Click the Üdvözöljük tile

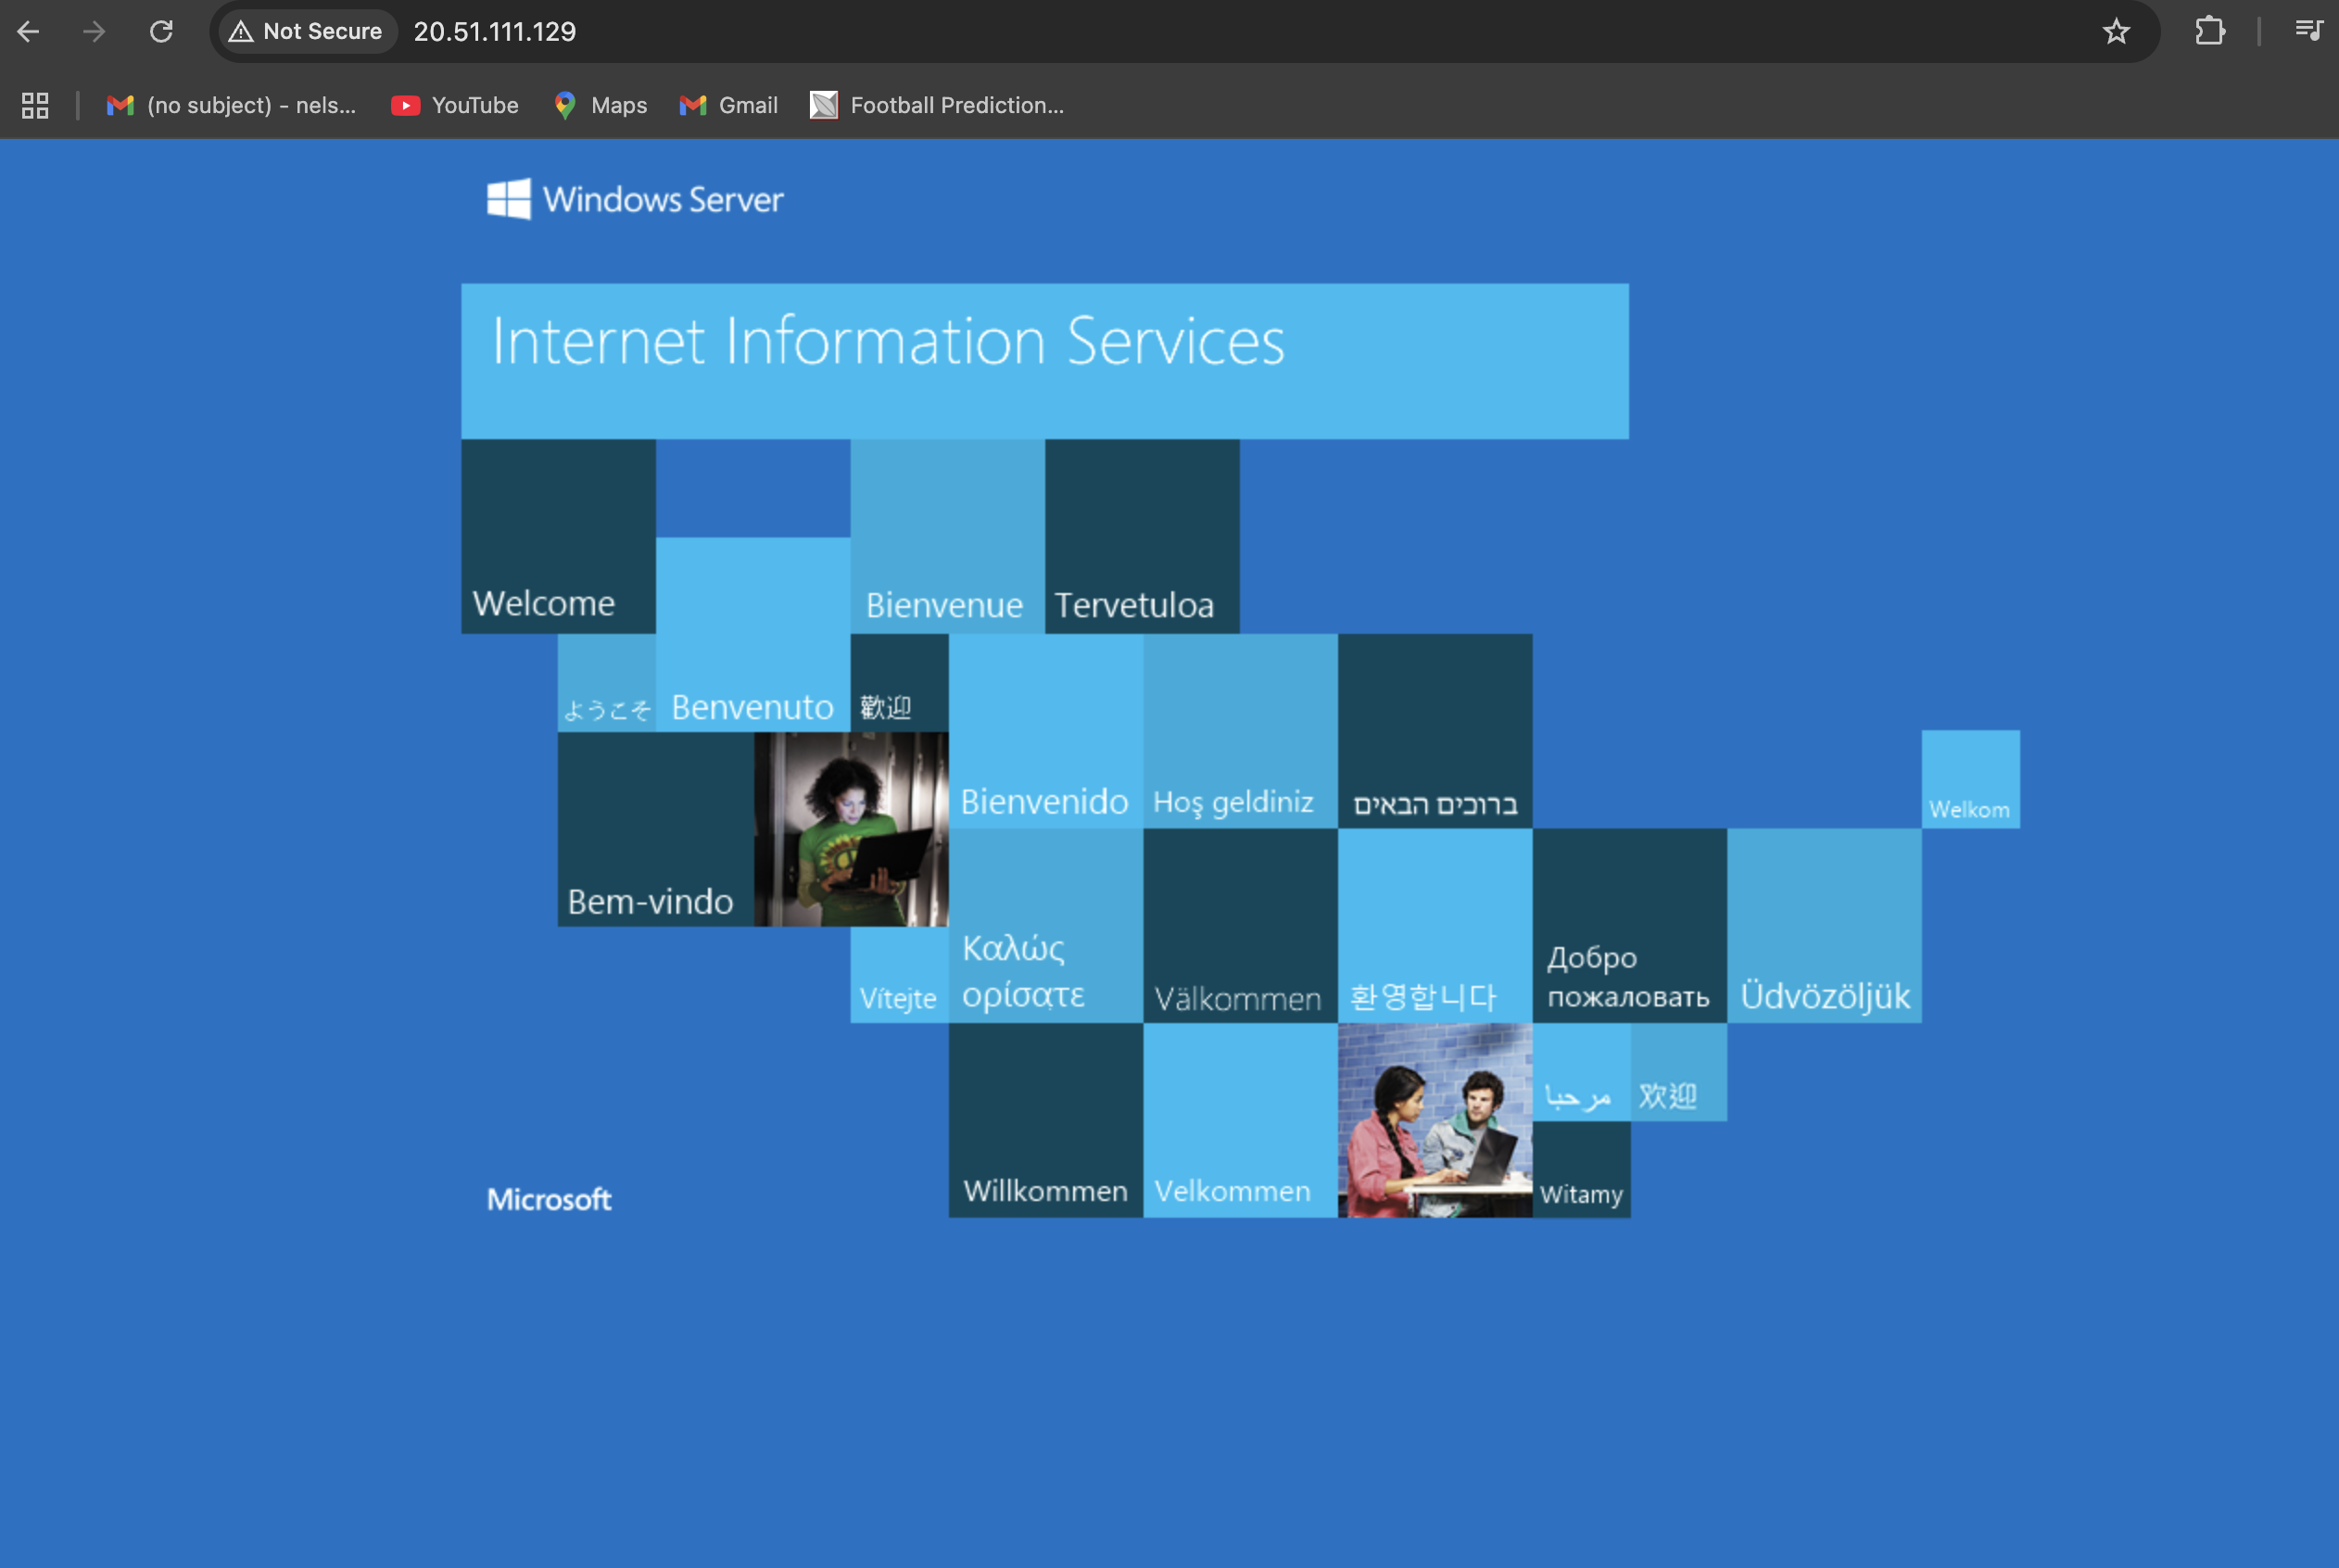pyautogui.click(x=1824, y=926)
